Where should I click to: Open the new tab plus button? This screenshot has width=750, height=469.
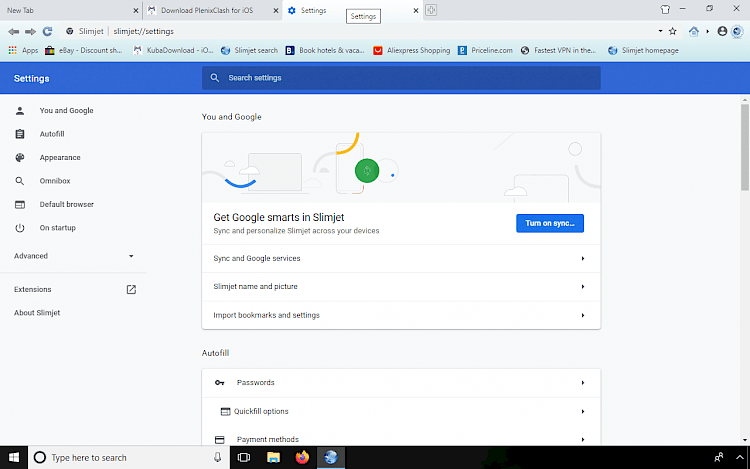pyautogui.click(x=431, y=10)
